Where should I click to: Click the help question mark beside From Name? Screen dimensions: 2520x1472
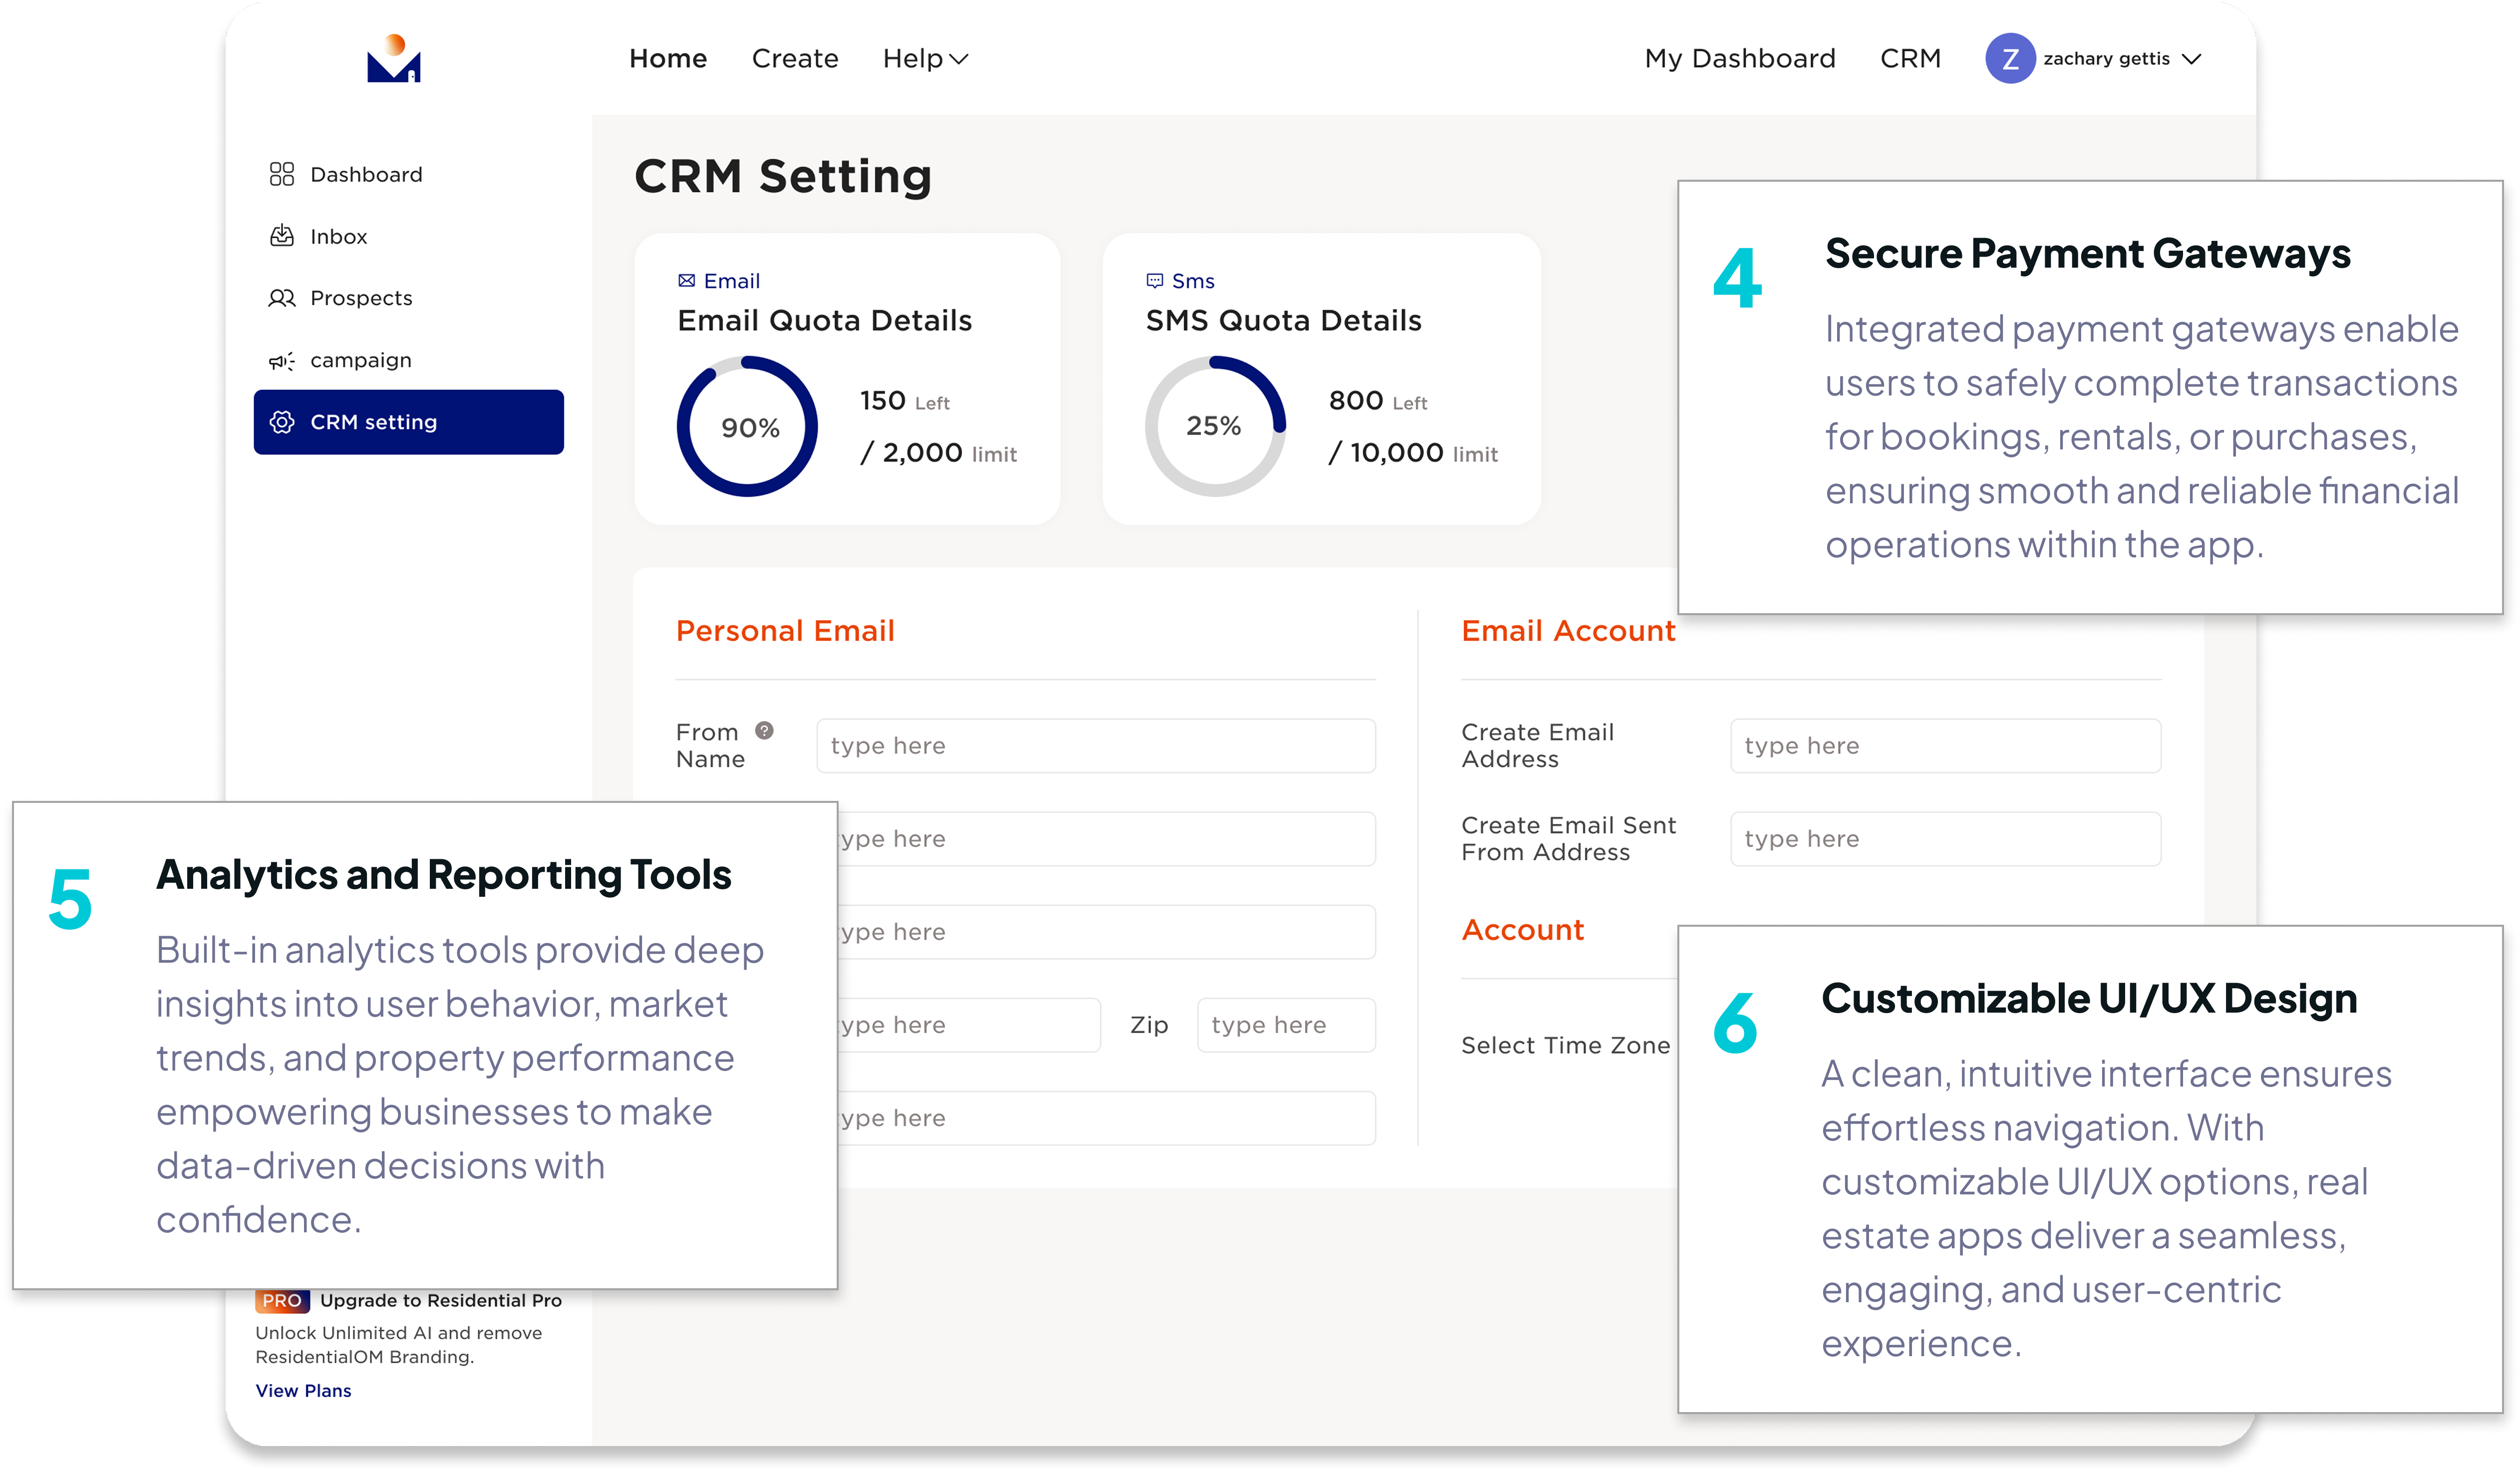[x=764, y=731]
